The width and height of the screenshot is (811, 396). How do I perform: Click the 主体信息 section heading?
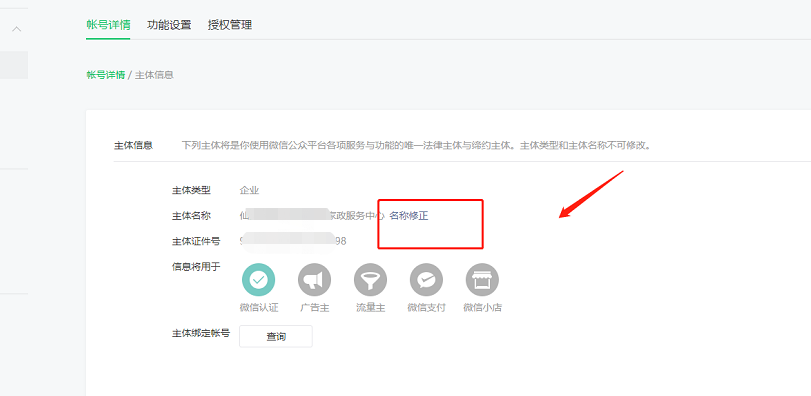click(133, 145)
